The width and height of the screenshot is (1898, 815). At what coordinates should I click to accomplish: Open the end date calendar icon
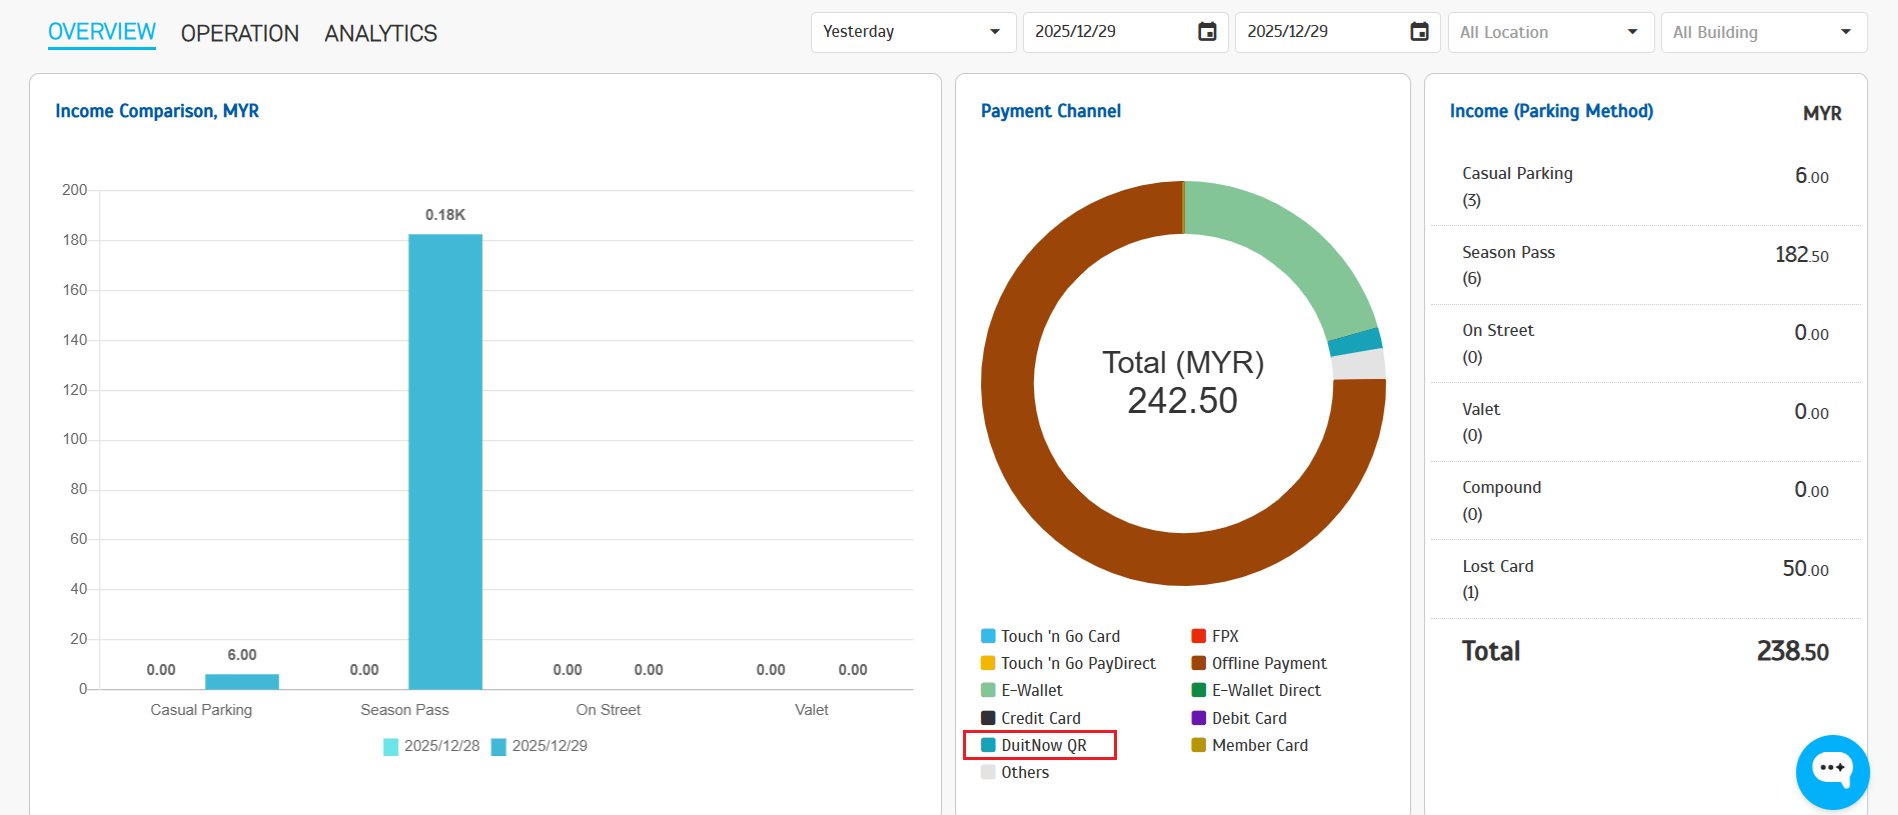pos(1419,32)
